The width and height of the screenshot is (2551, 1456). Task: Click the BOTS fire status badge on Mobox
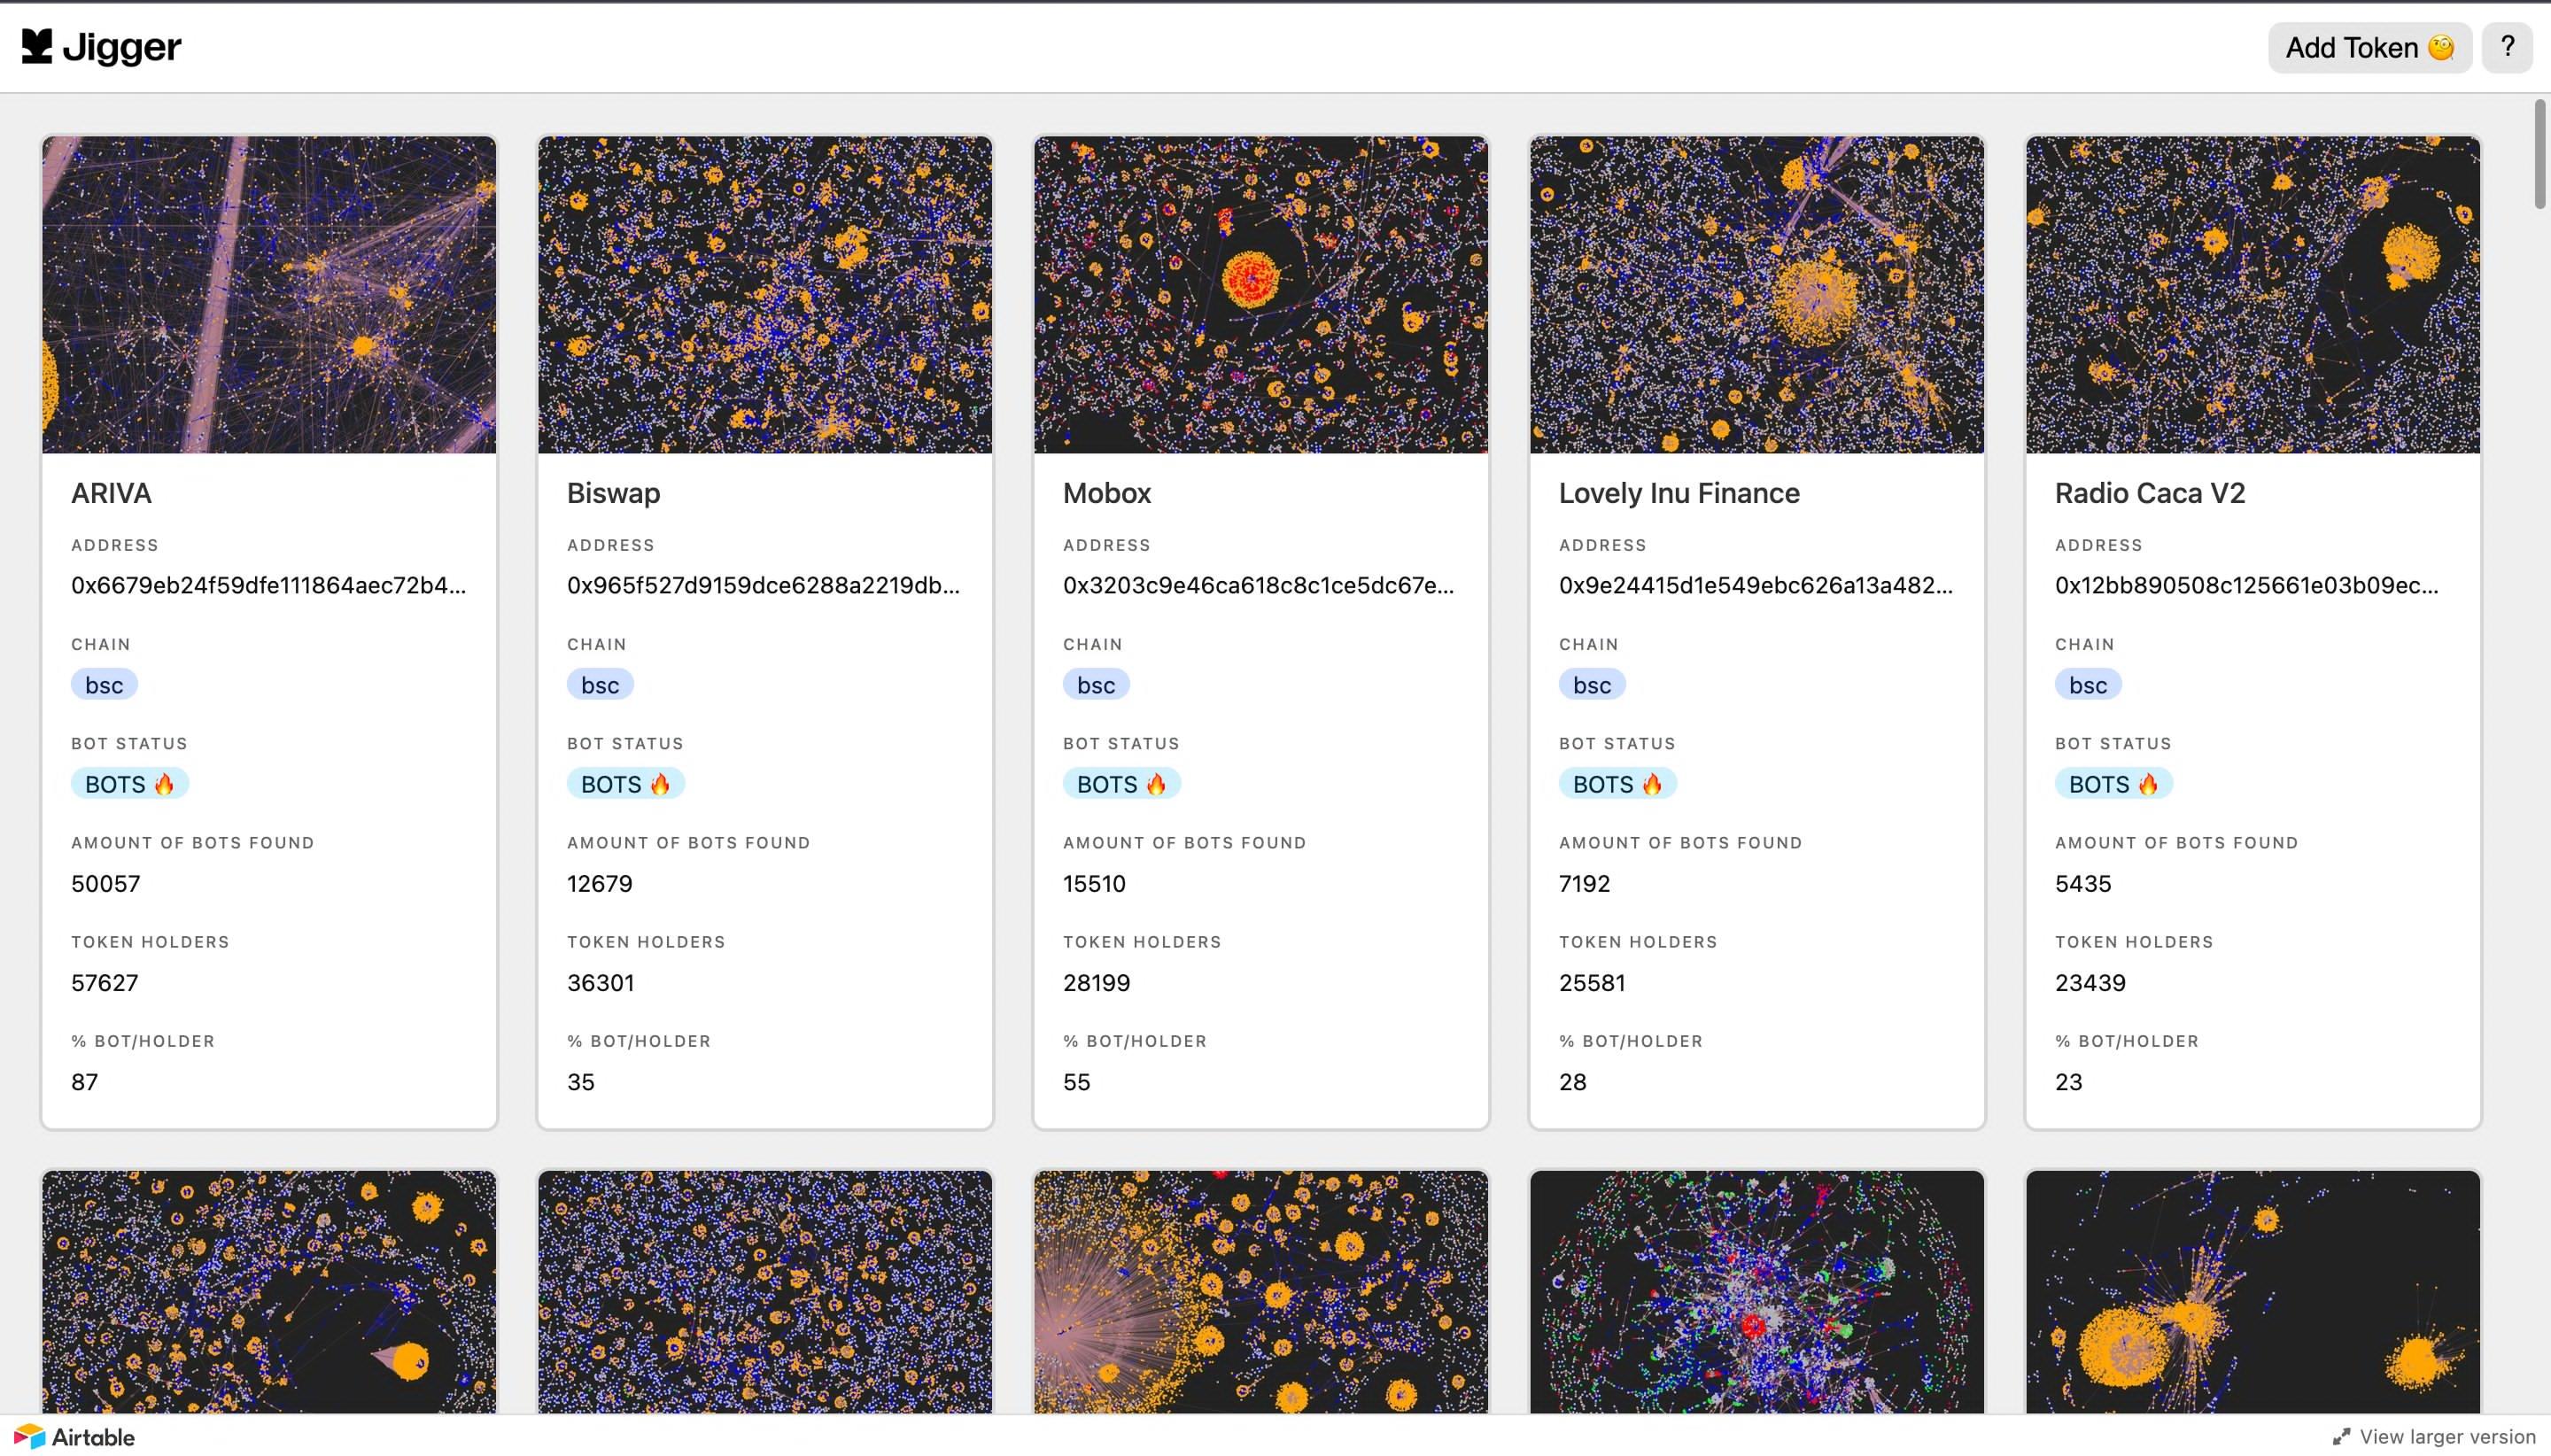tap(1121, 784)
